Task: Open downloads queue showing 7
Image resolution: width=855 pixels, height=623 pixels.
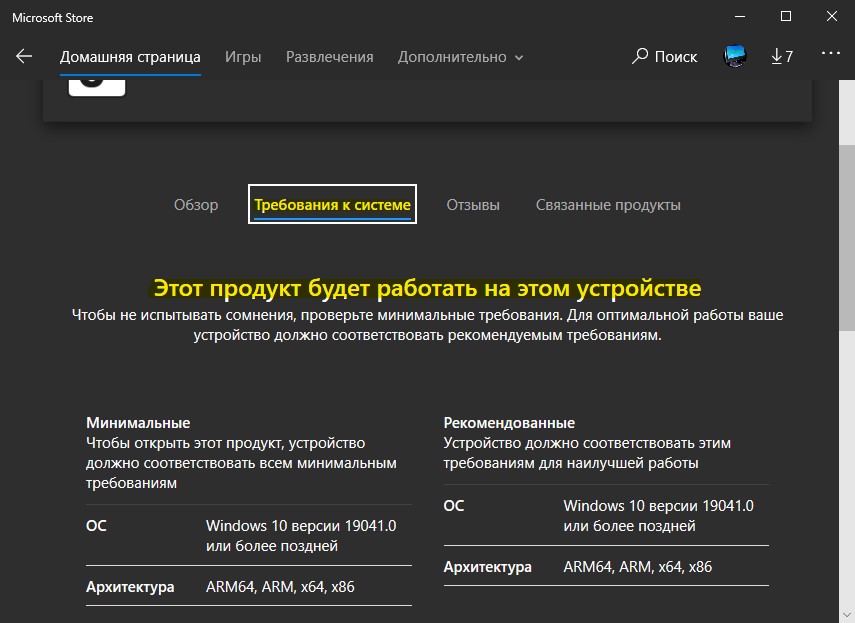Action: pos(782,56)
